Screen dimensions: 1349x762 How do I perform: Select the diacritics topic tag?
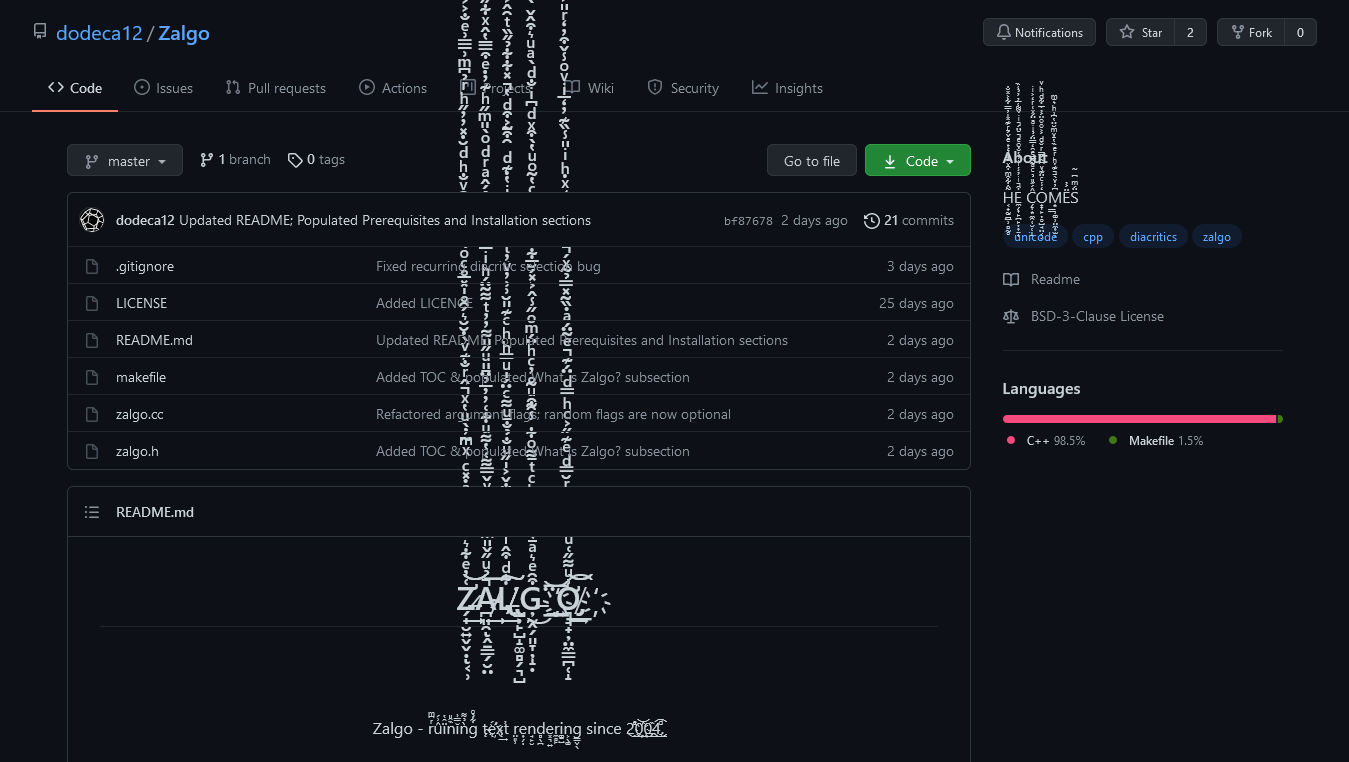tap(1154, 237)
